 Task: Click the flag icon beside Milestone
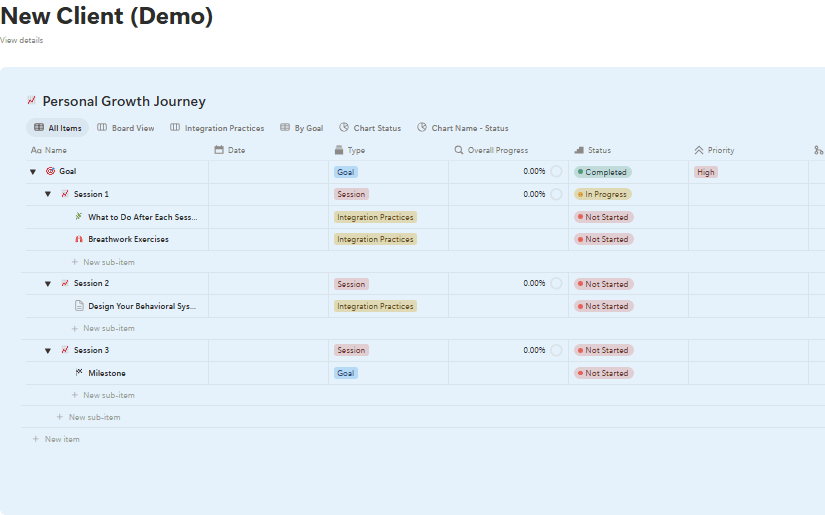(x=79, y=372)
